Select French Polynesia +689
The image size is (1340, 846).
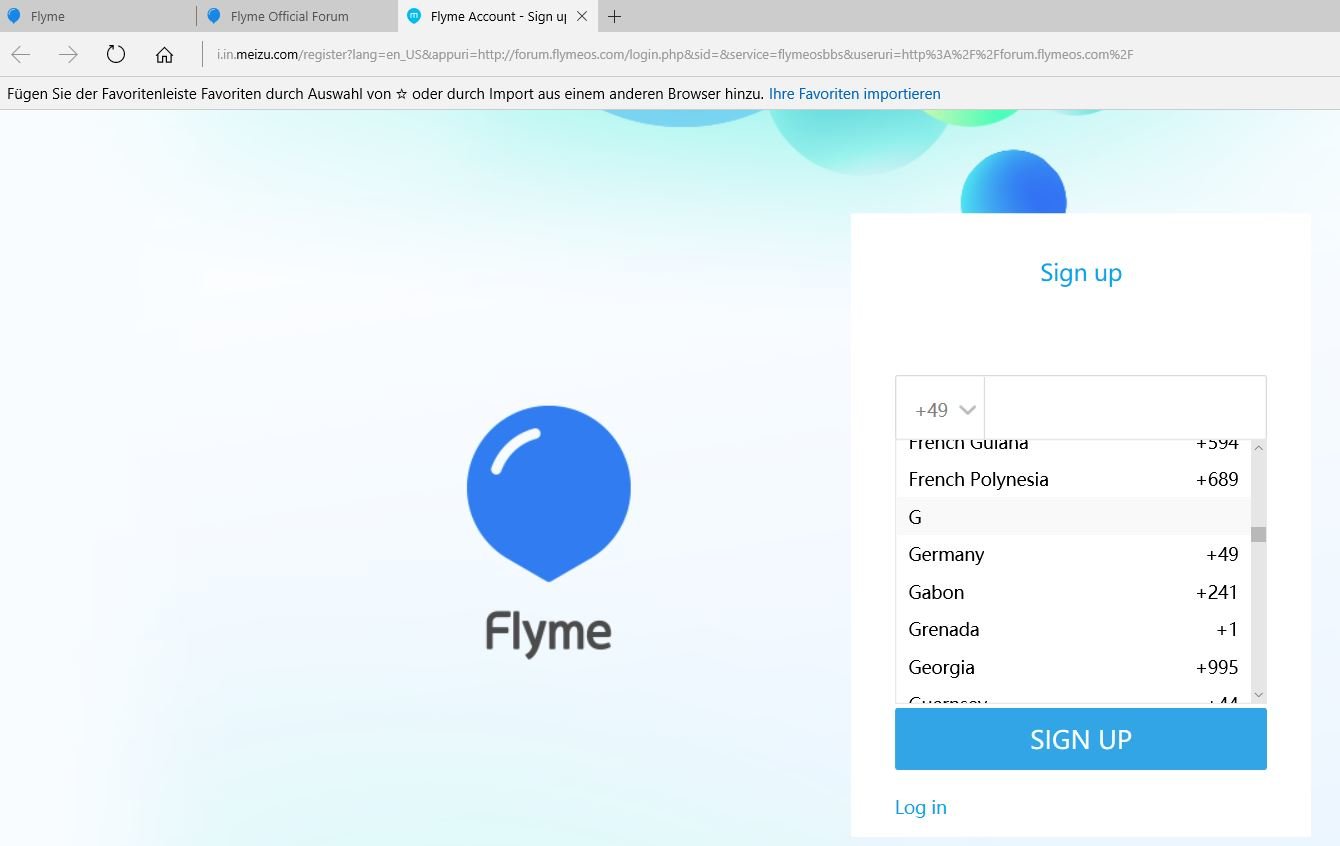[x=1073, y=479]
